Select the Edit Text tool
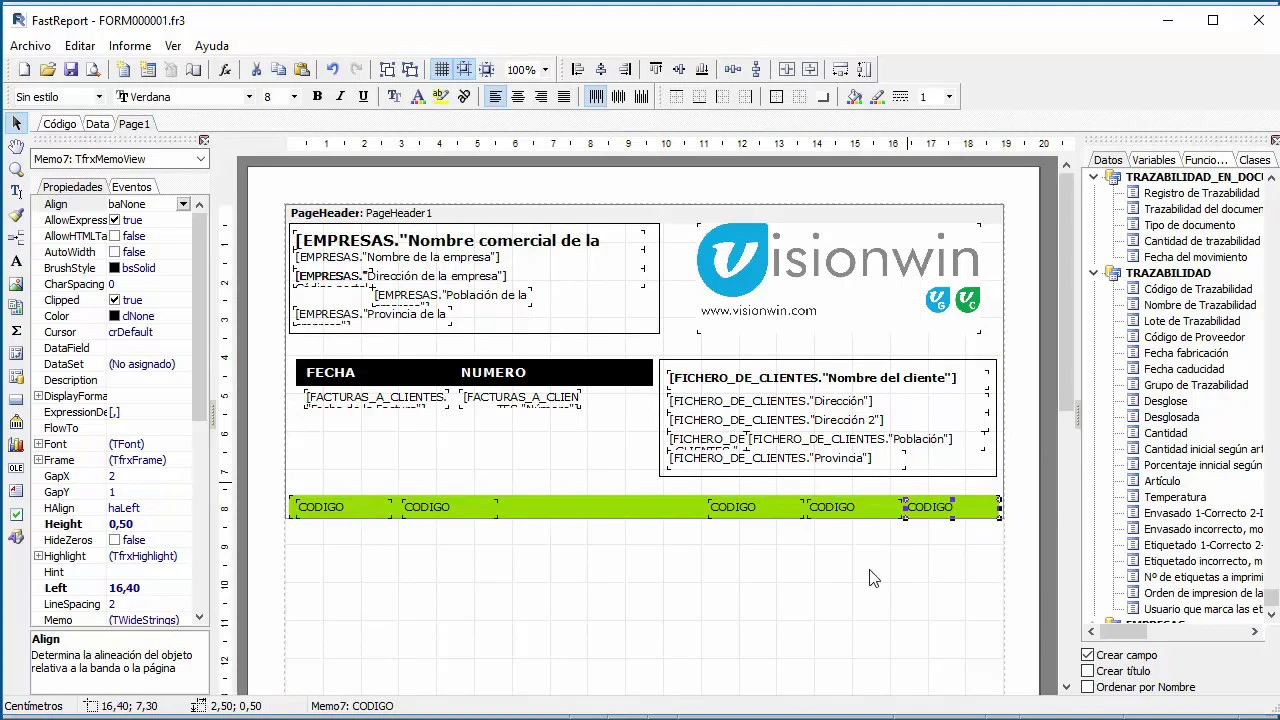 coord(16,192)
